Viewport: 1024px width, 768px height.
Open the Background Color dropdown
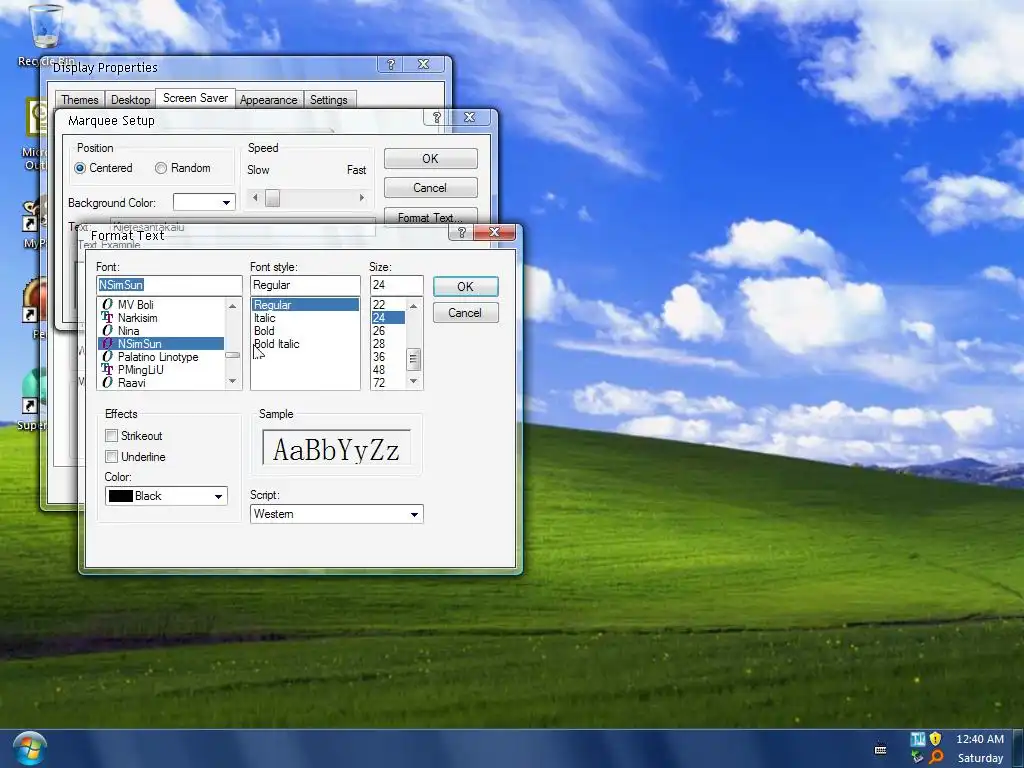pos(204,202)
